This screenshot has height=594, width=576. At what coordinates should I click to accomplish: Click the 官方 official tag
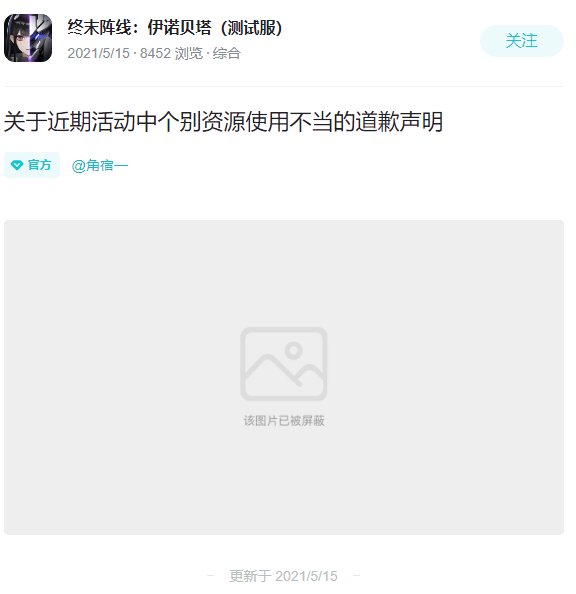coord(32,165)
